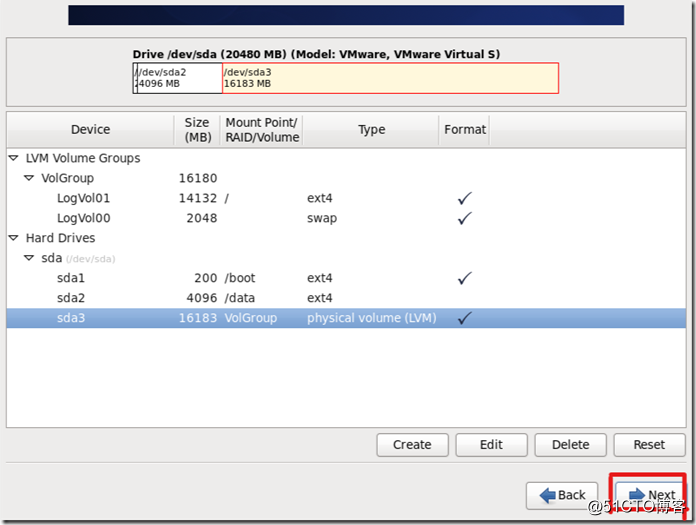Click the 14132 size value

pos(198,198)
